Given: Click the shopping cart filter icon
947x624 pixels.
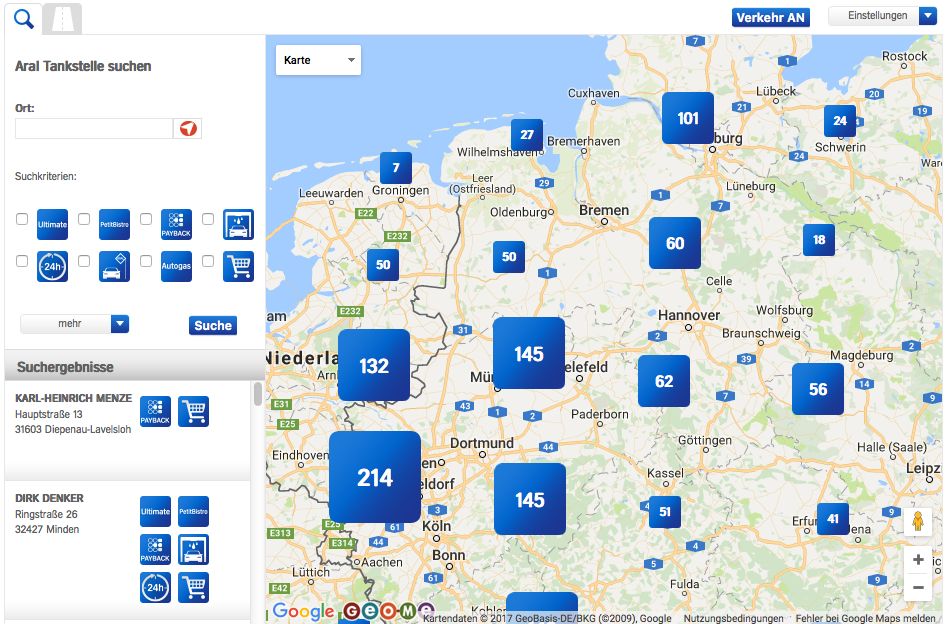Looking at the screenshot, I should click(239, 266).
